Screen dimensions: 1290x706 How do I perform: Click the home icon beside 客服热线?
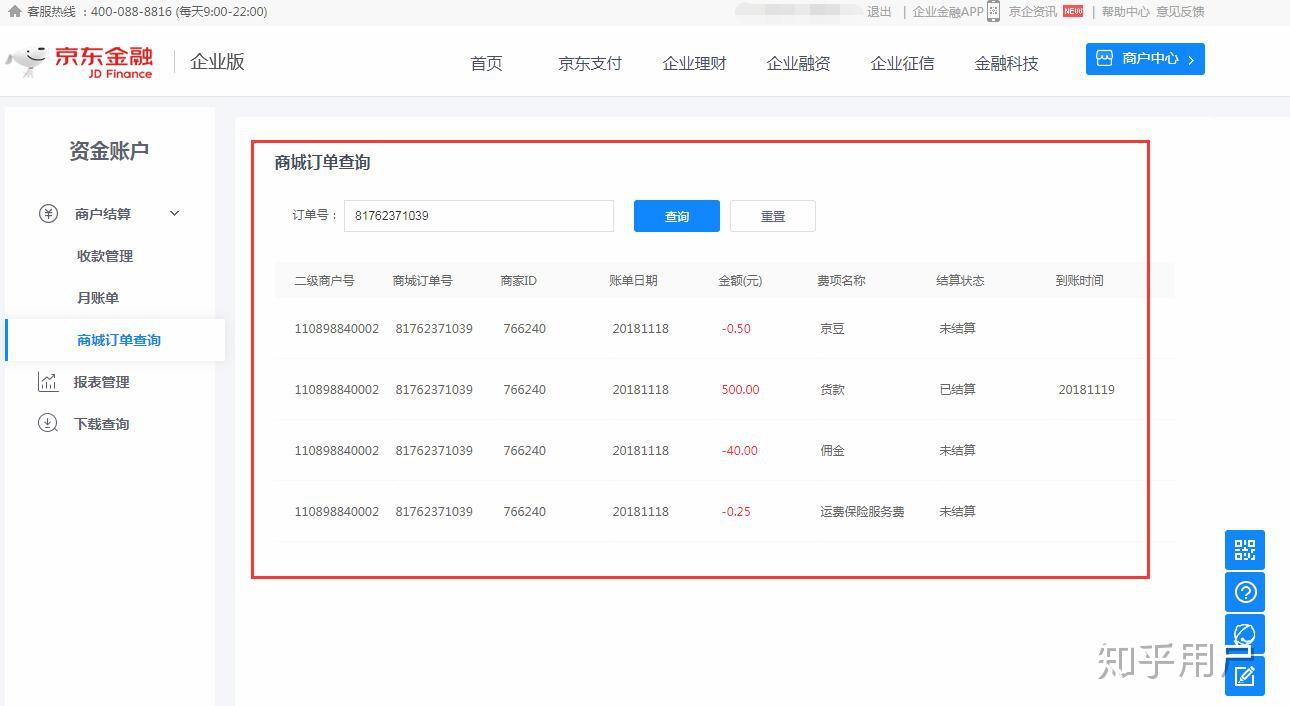[14, 11]
